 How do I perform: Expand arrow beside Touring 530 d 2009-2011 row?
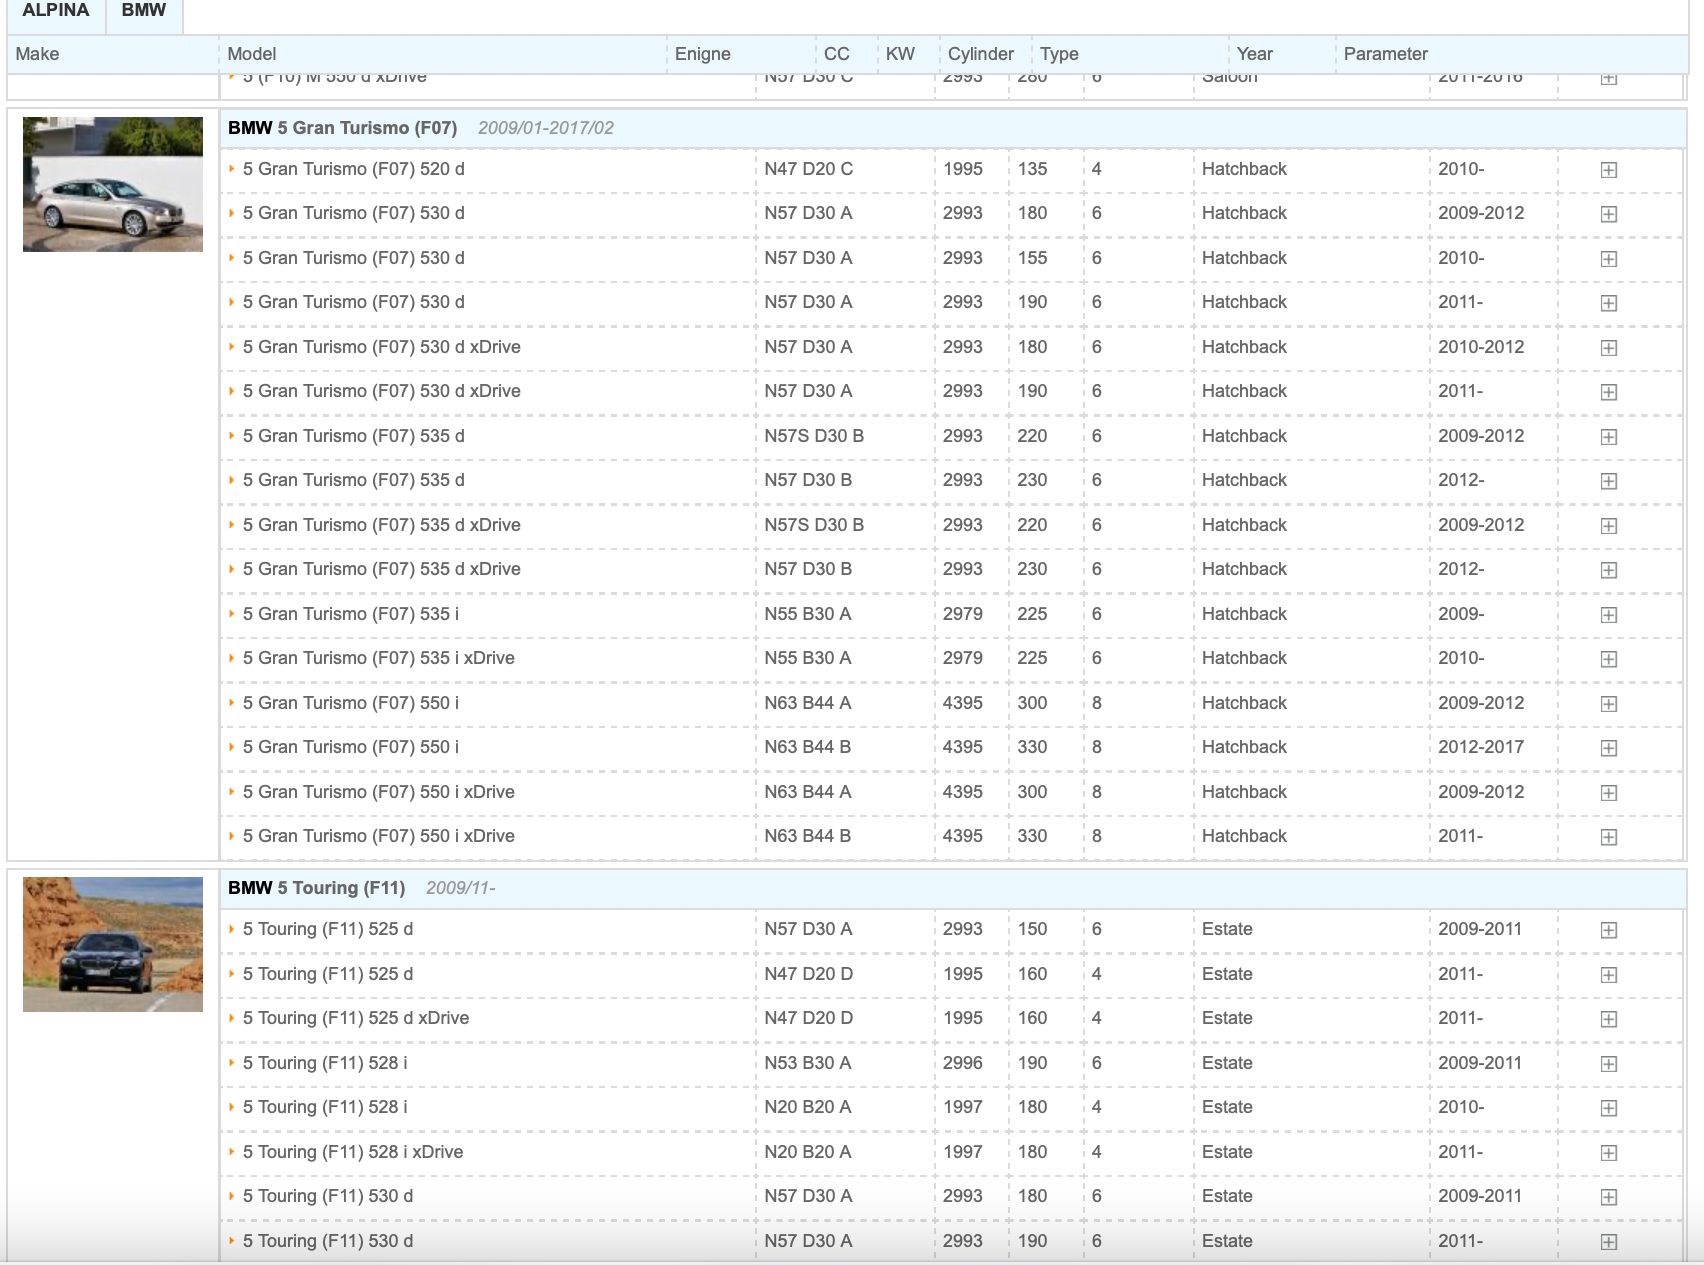232,1197
